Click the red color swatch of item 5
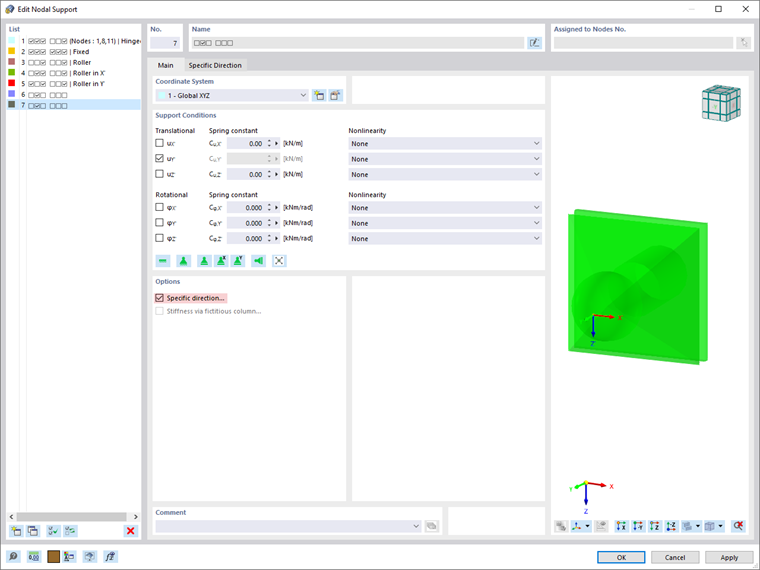 tap(12, 83)
